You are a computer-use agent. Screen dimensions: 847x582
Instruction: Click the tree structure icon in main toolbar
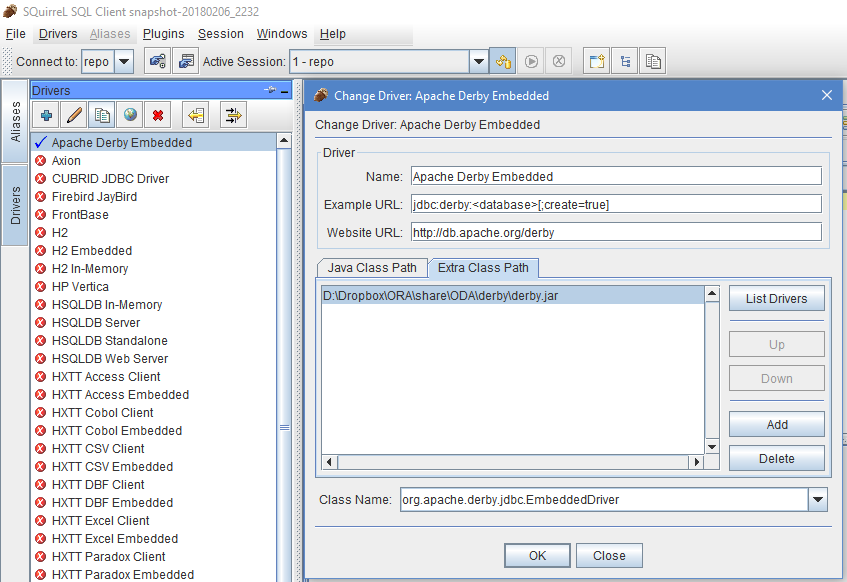625,62
